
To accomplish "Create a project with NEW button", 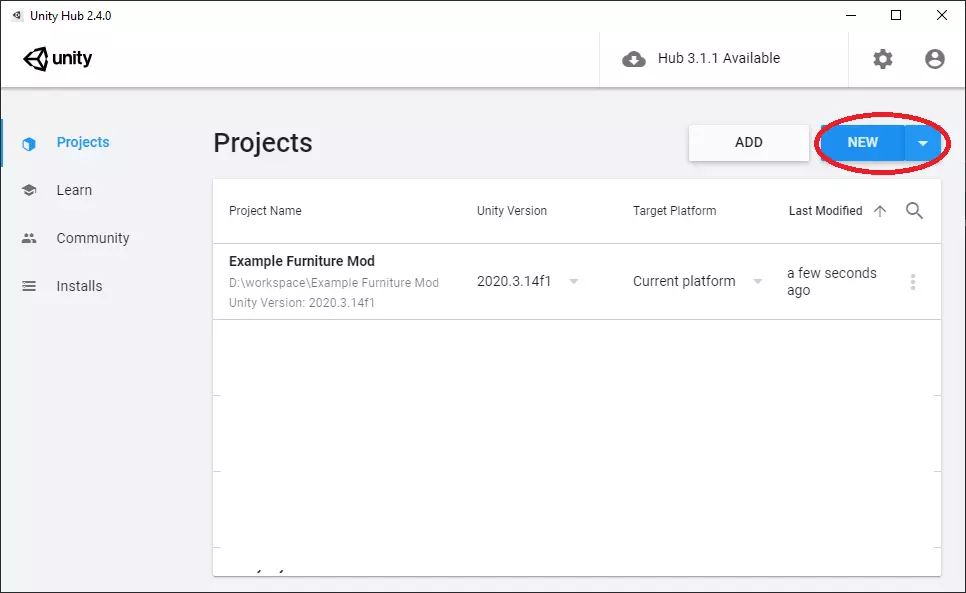I will pyautogui.click(x=862, y=143).
